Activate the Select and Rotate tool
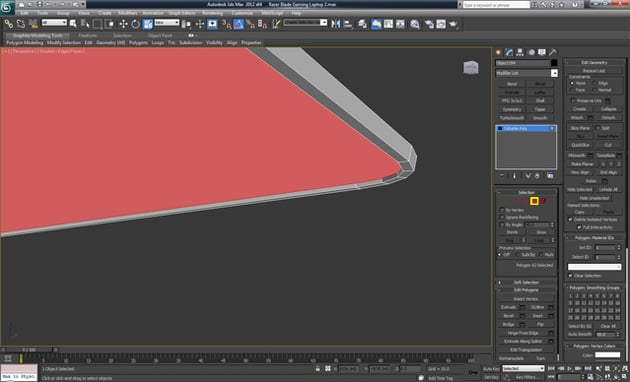The width and height of the screenshot is (630, 382). point(135,24)
